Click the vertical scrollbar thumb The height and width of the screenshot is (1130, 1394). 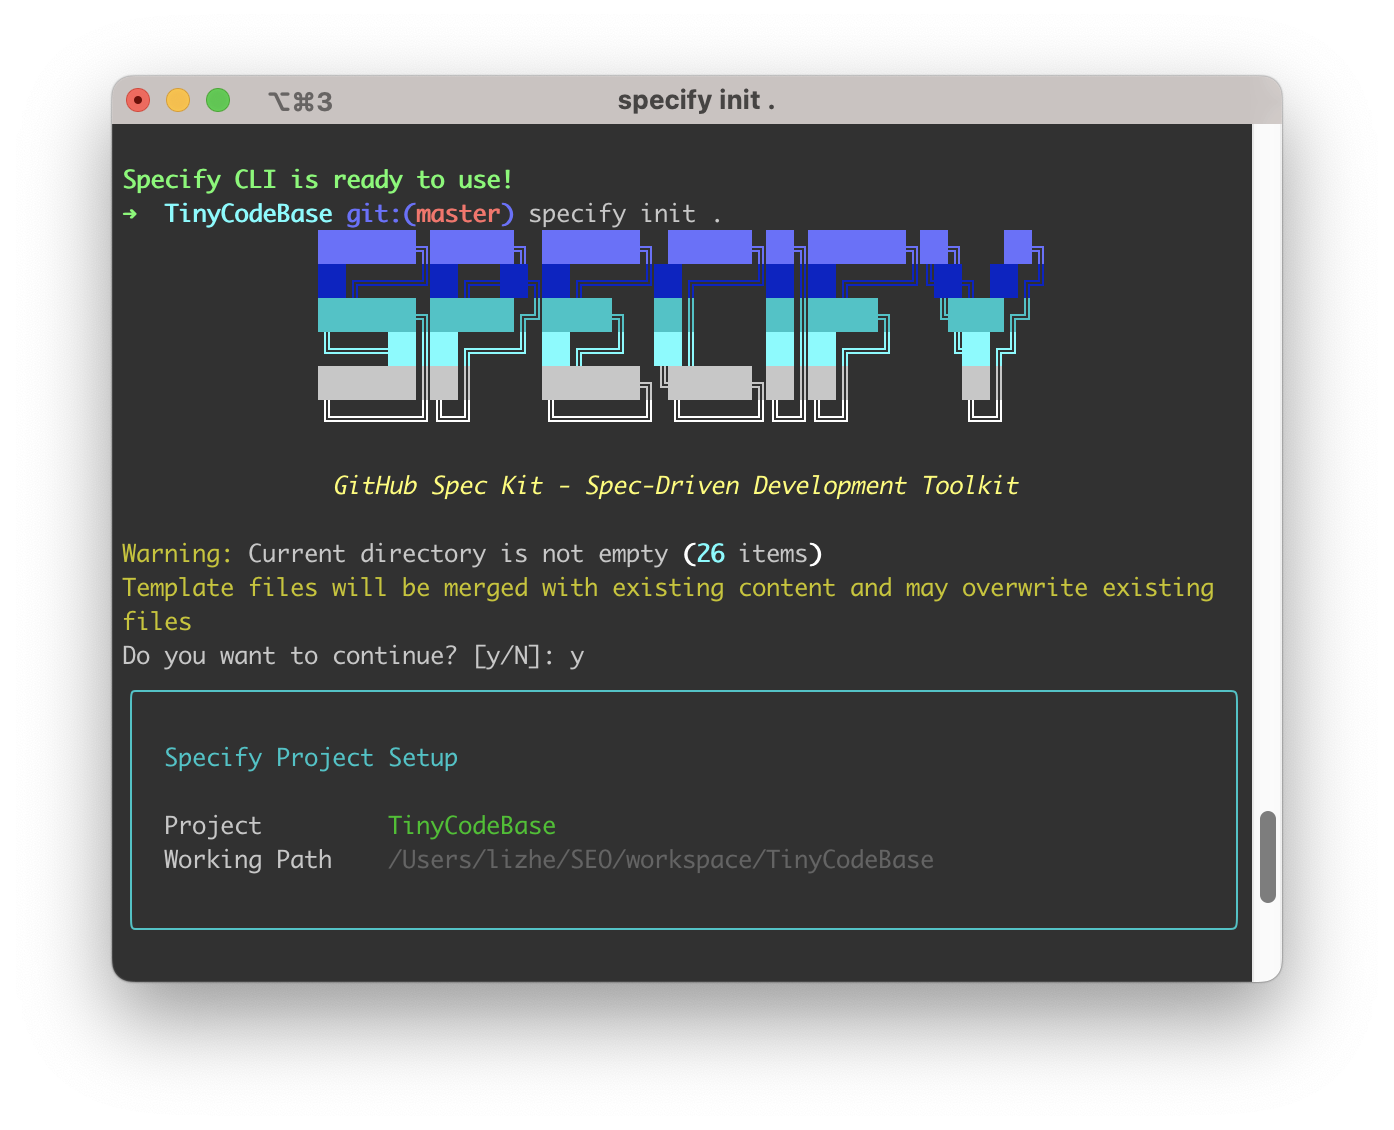(1267, 857)
